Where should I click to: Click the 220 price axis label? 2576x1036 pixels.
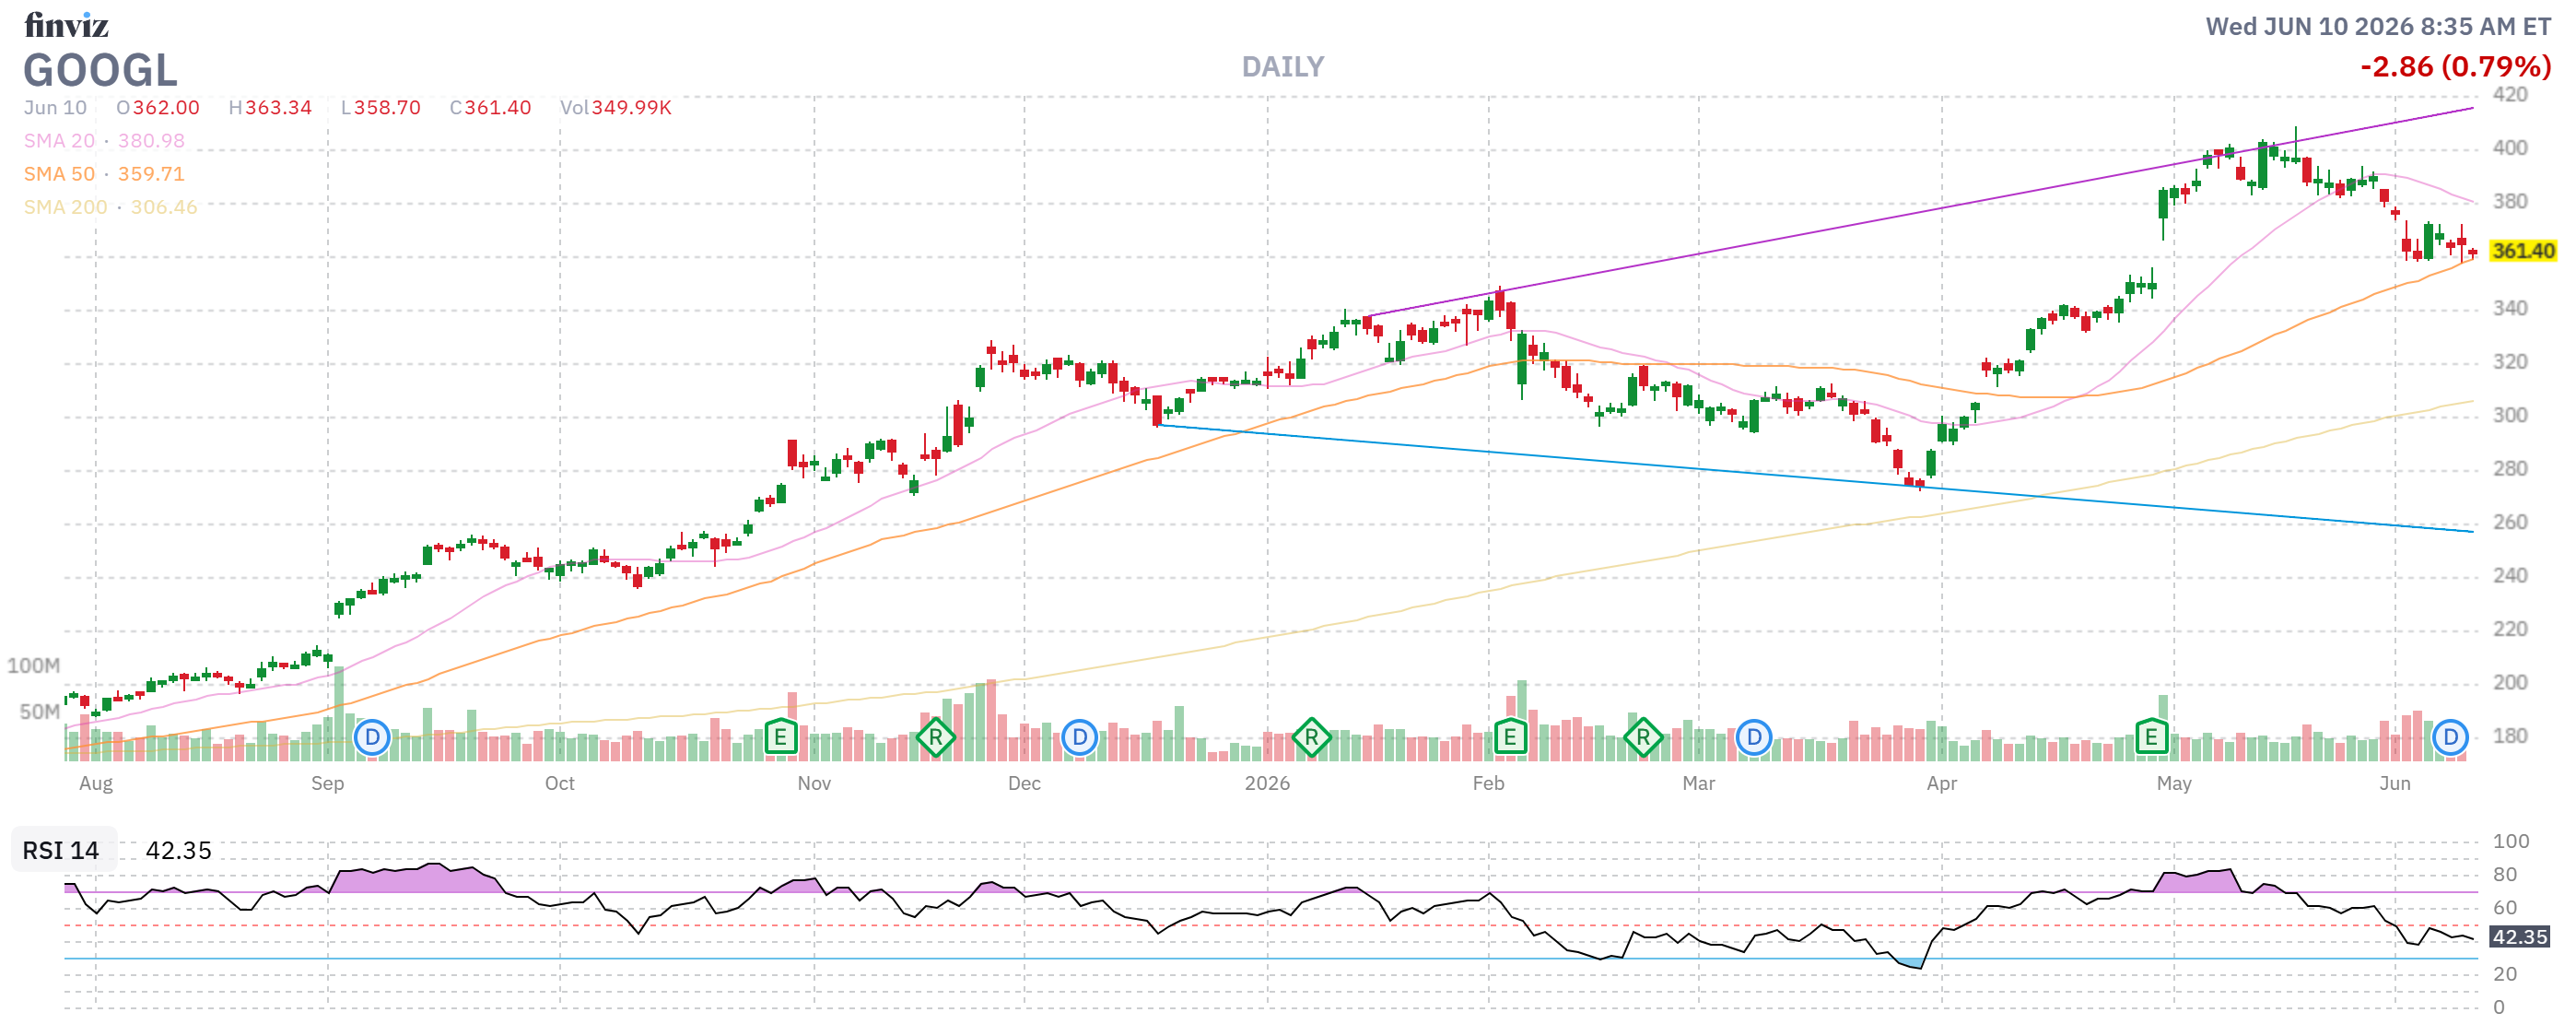click(x=2509, y=629)
